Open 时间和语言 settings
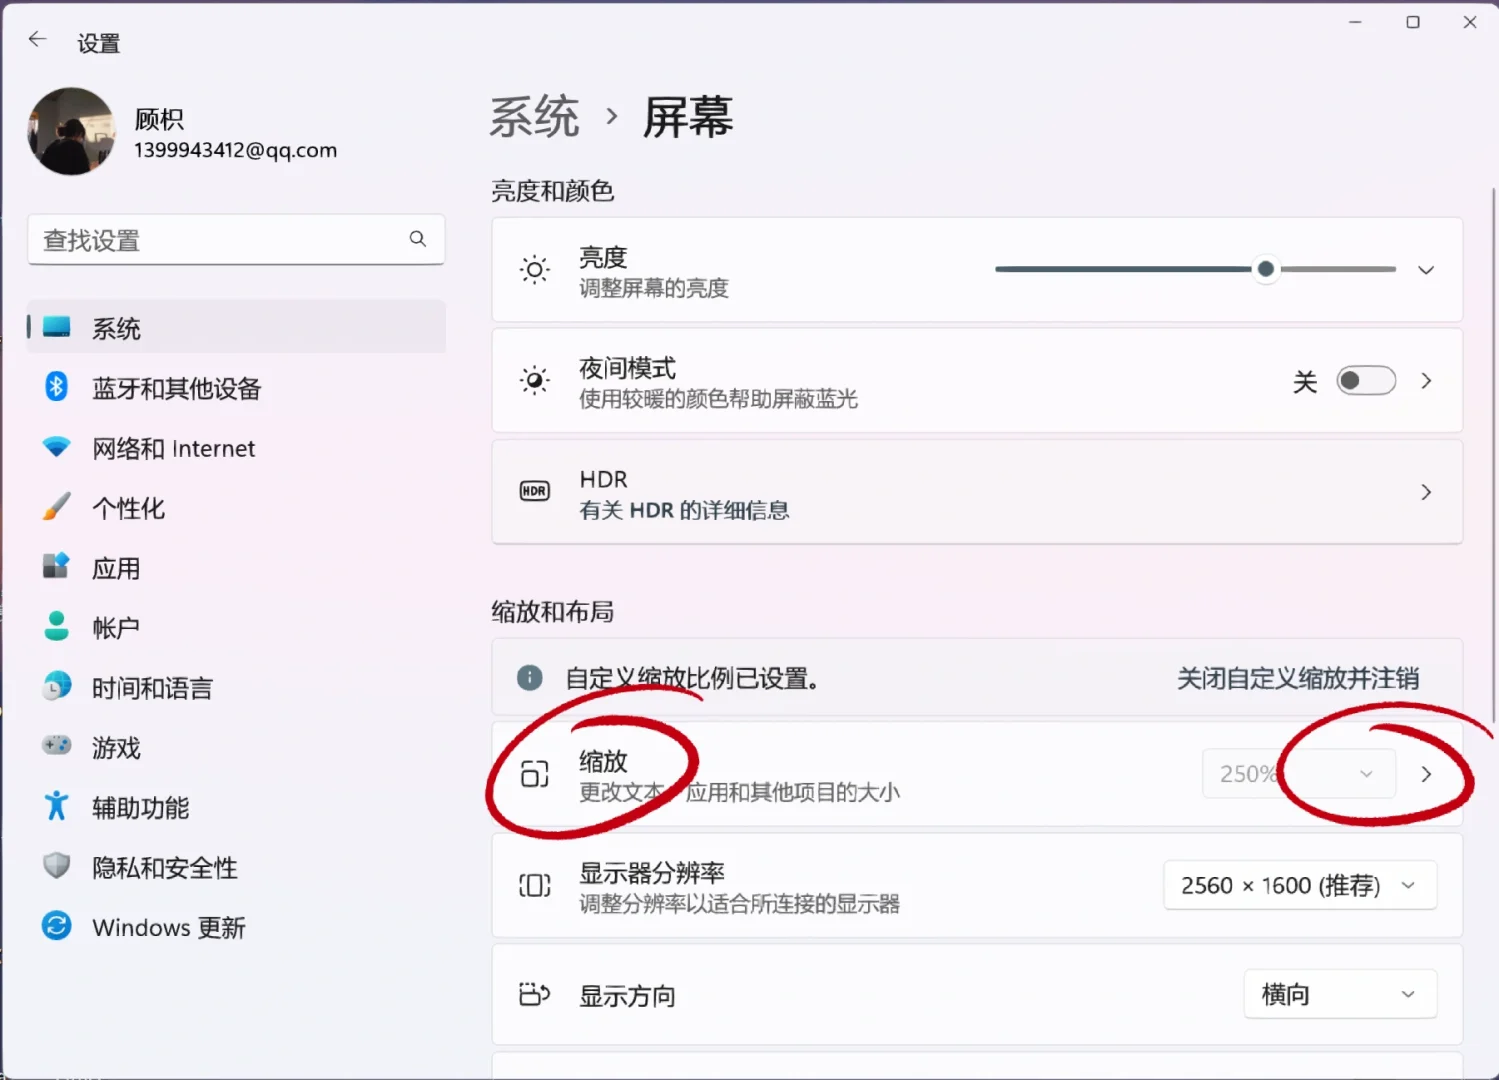 [152, 687]
